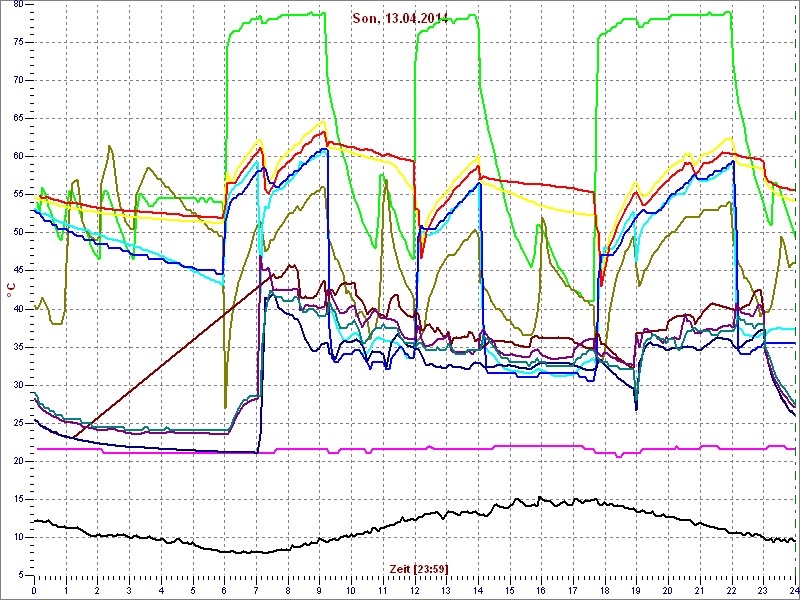
Task: Select the 60 value on the temperature axis
Action: (x=17, y=157)
